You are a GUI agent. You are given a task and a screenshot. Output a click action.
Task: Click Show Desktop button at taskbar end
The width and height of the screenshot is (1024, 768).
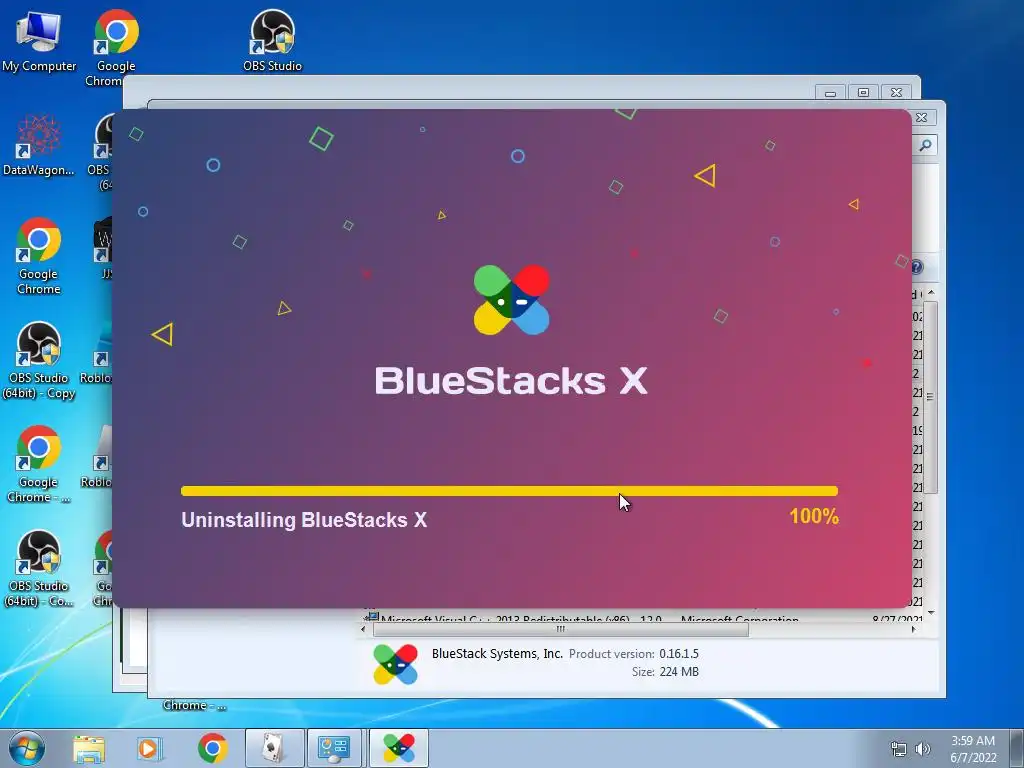pyautogui.click(x=1017, y=748)
